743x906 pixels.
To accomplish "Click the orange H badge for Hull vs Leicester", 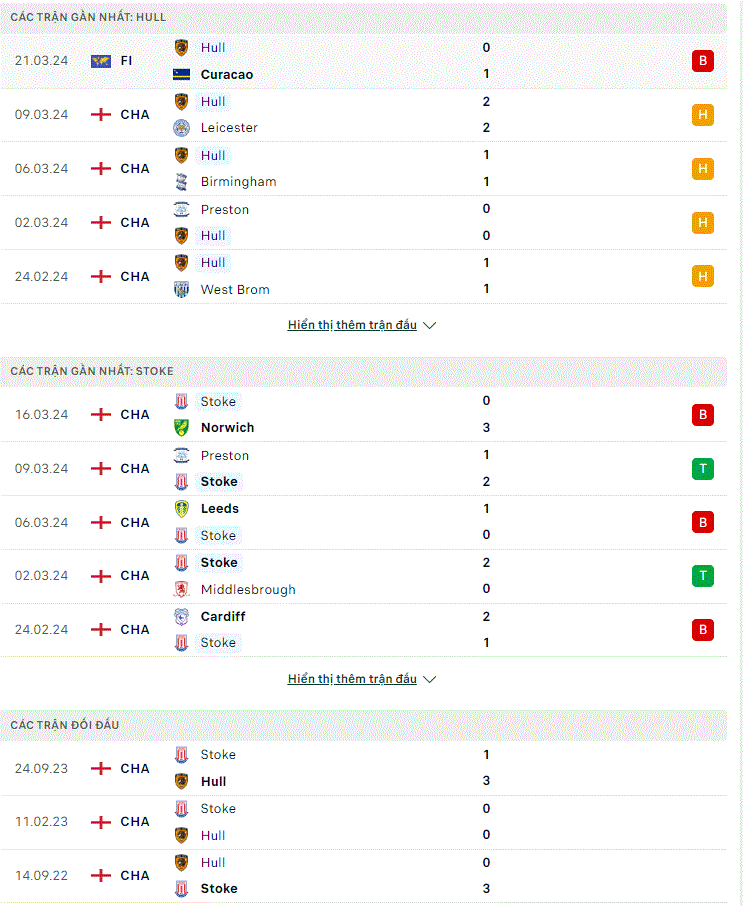I will (703, 115).
